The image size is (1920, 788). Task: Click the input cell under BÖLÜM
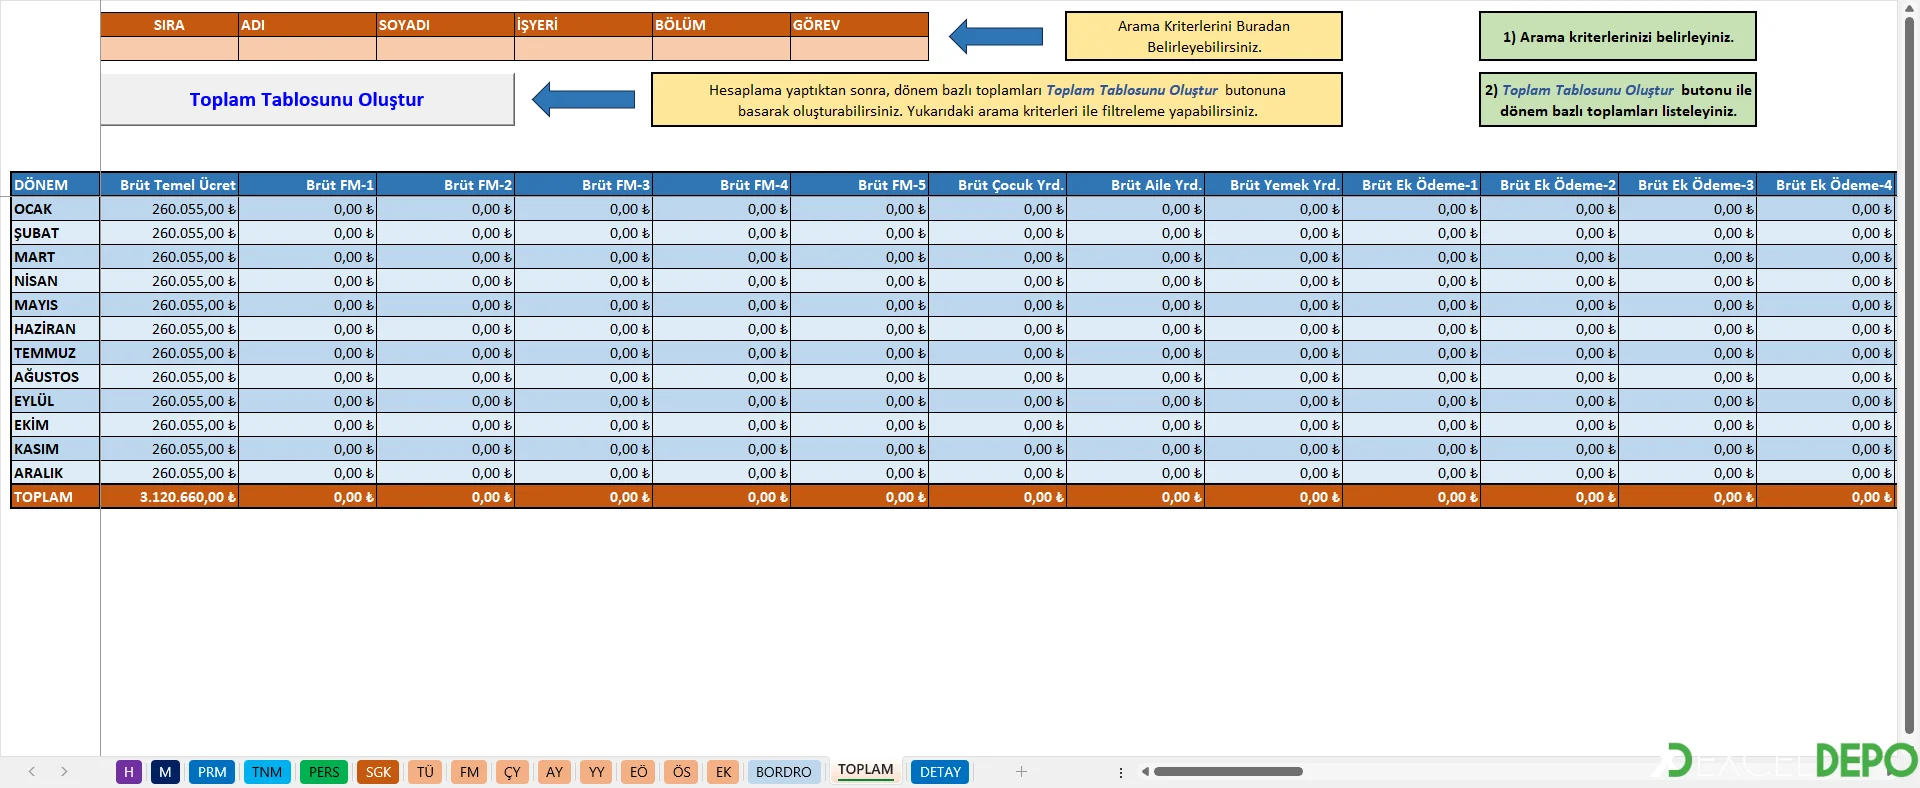[x=720, y=49]
